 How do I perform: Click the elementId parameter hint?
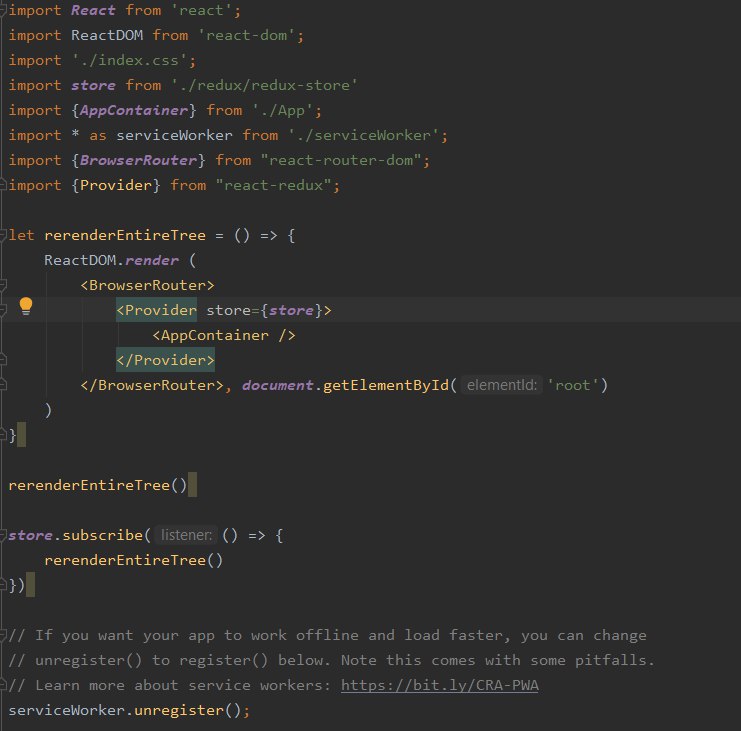point(502,385)
